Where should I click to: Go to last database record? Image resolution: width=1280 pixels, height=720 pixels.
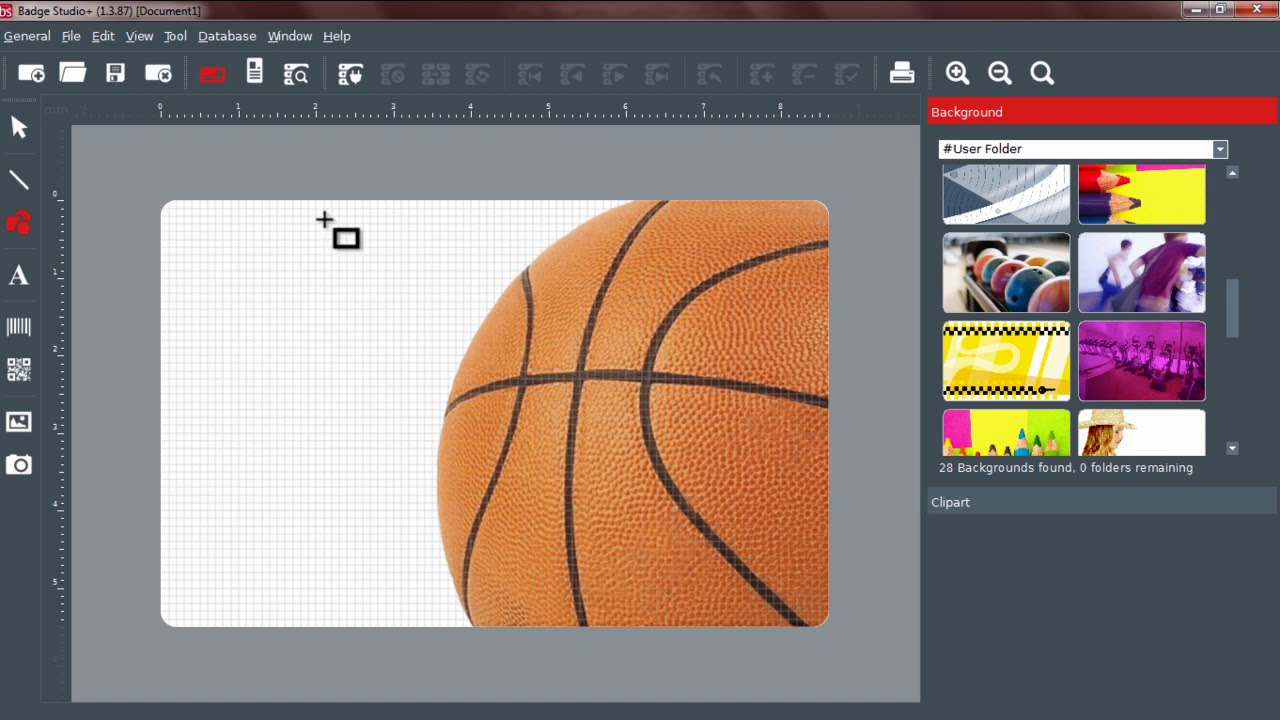(x=657, y=74)
